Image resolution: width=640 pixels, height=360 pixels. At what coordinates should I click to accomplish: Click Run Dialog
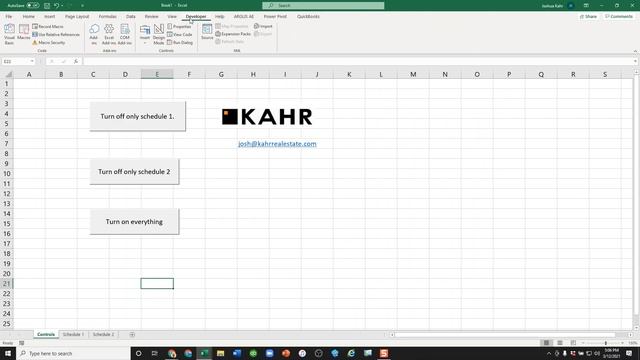tap(180, 42)
